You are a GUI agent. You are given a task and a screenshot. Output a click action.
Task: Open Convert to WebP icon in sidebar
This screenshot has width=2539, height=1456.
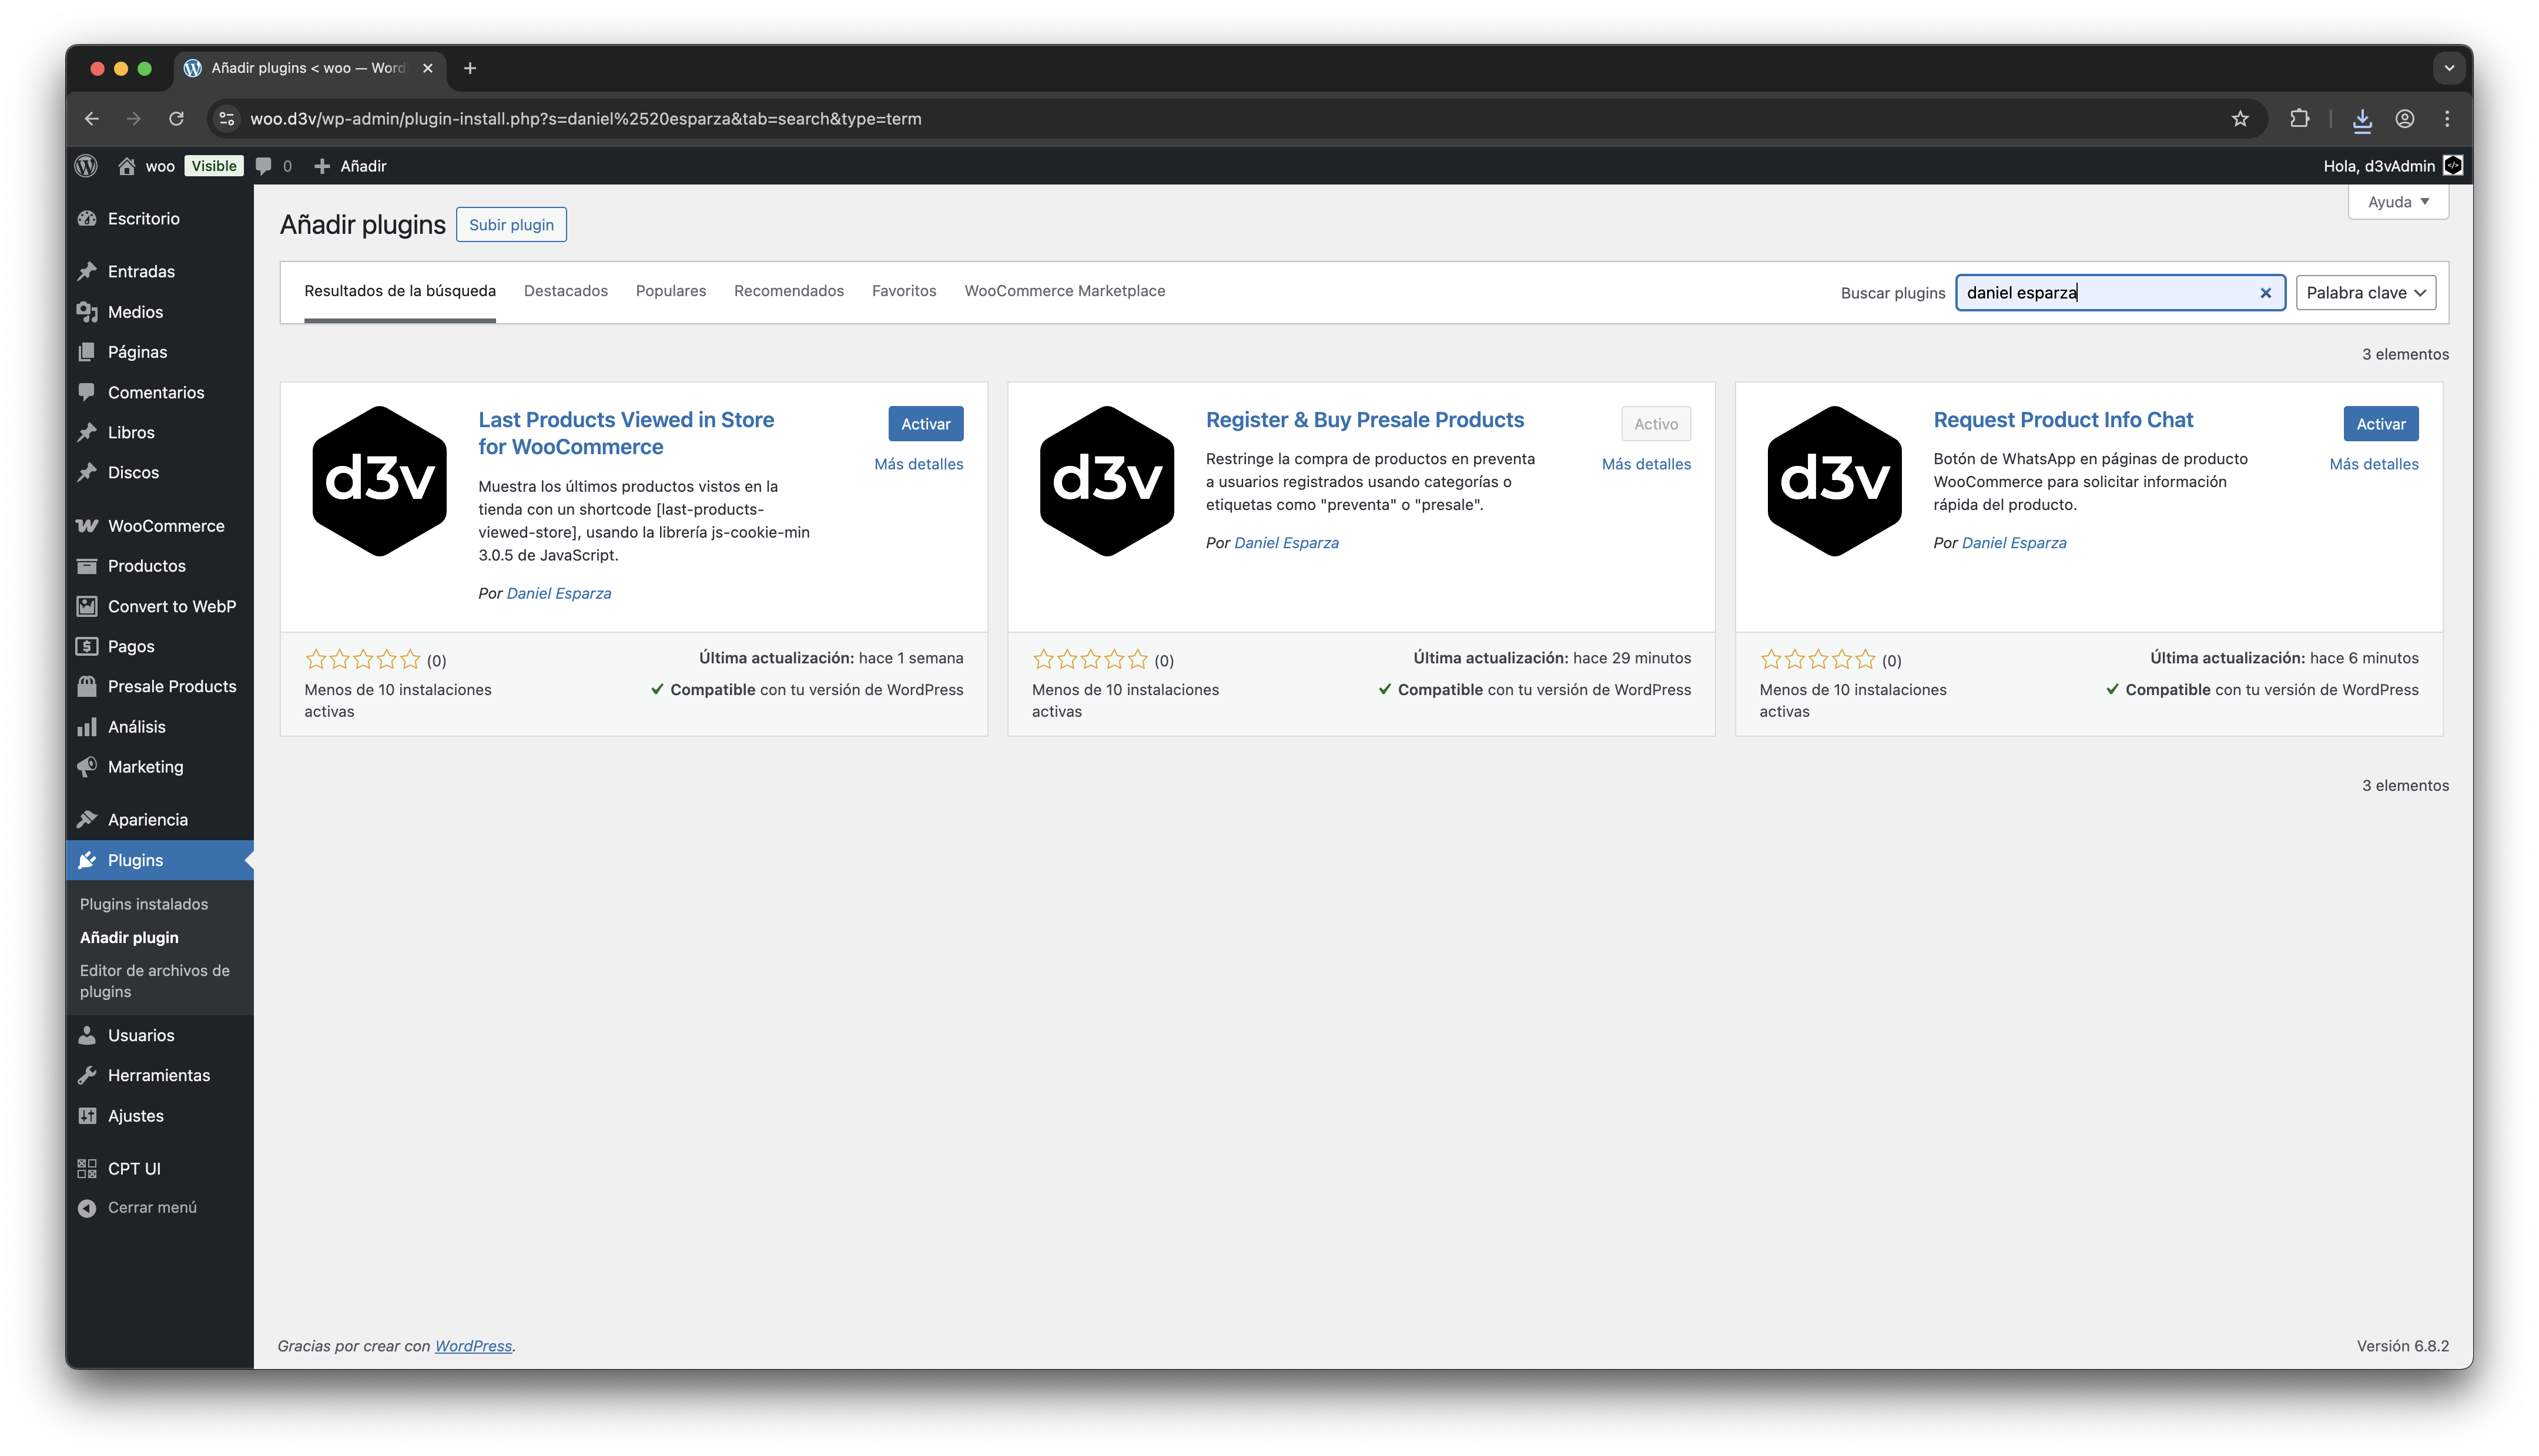[x=87, y=606]
